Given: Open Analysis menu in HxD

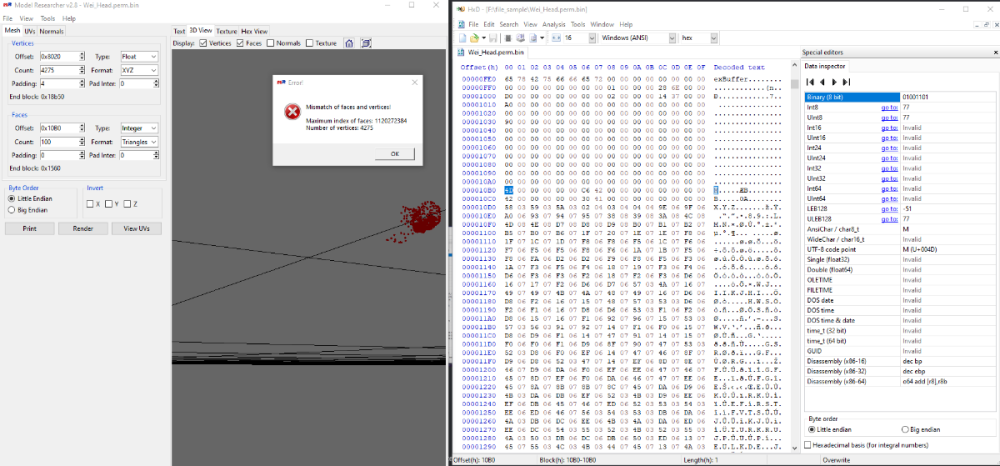Looking at the screenshot, I should pos(554,24).
